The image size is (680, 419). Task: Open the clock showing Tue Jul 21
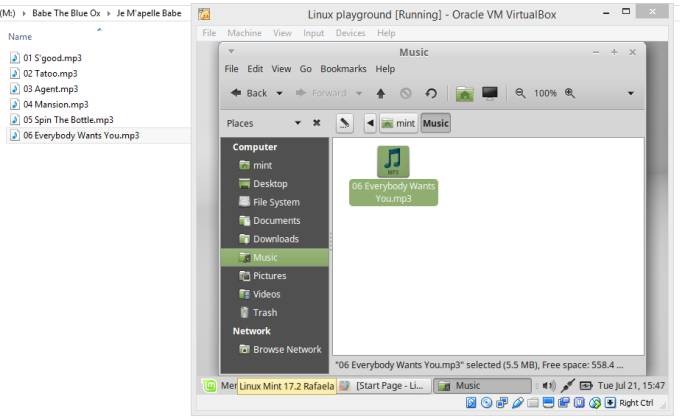coord(631,385)
